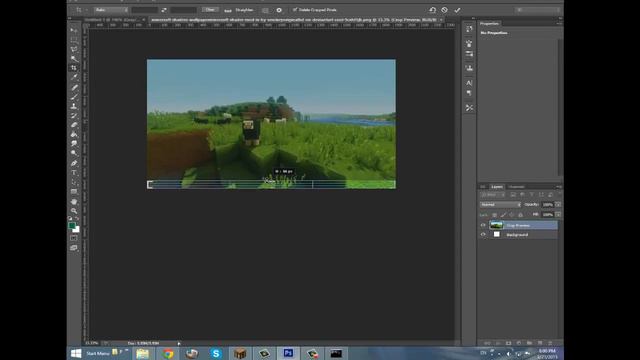Select the Zoom tool

point(74,211)
